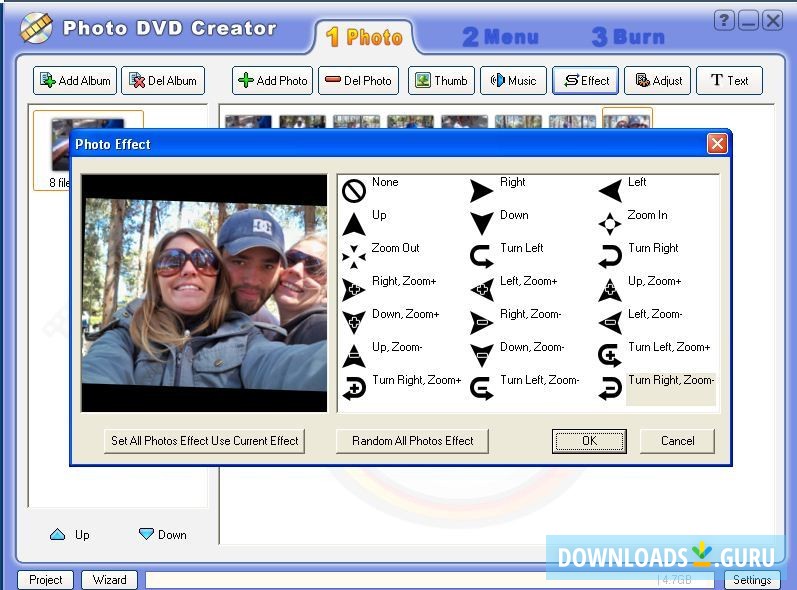The image size is (797, 590).
Task: Choose the Right, Zoom+ effect icon
Action: [354, 290]
